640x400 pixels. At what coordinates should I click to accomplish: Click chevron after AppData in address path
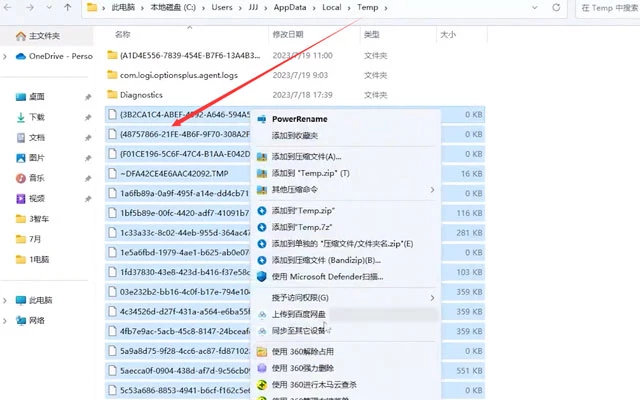pos(314,8)
